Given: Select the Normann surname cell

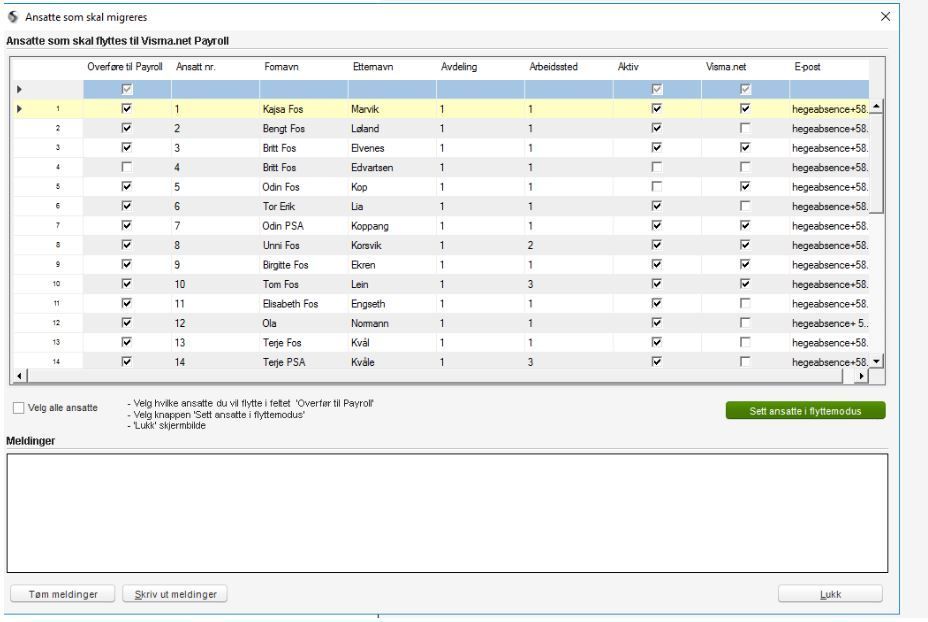Looking at the screenshot, I should click(x=392, y=323).
